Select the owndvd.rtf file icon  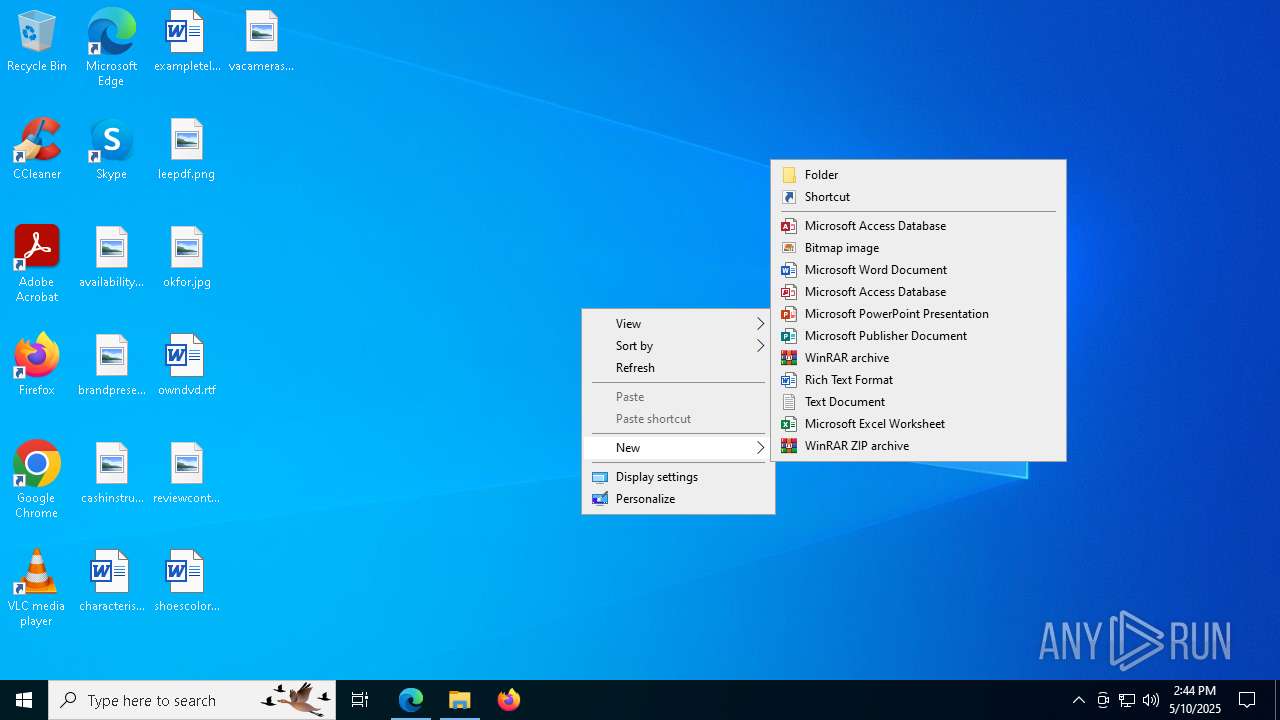186,366
